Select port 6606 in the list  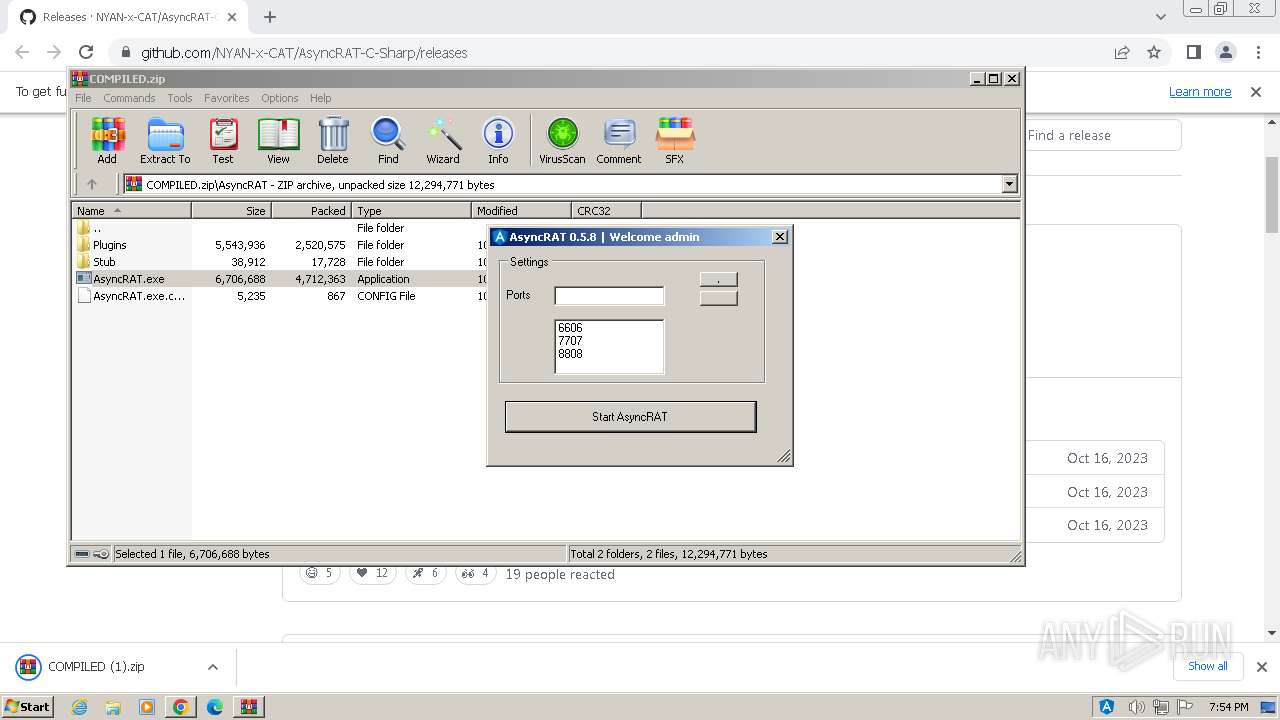pos(570,328)
